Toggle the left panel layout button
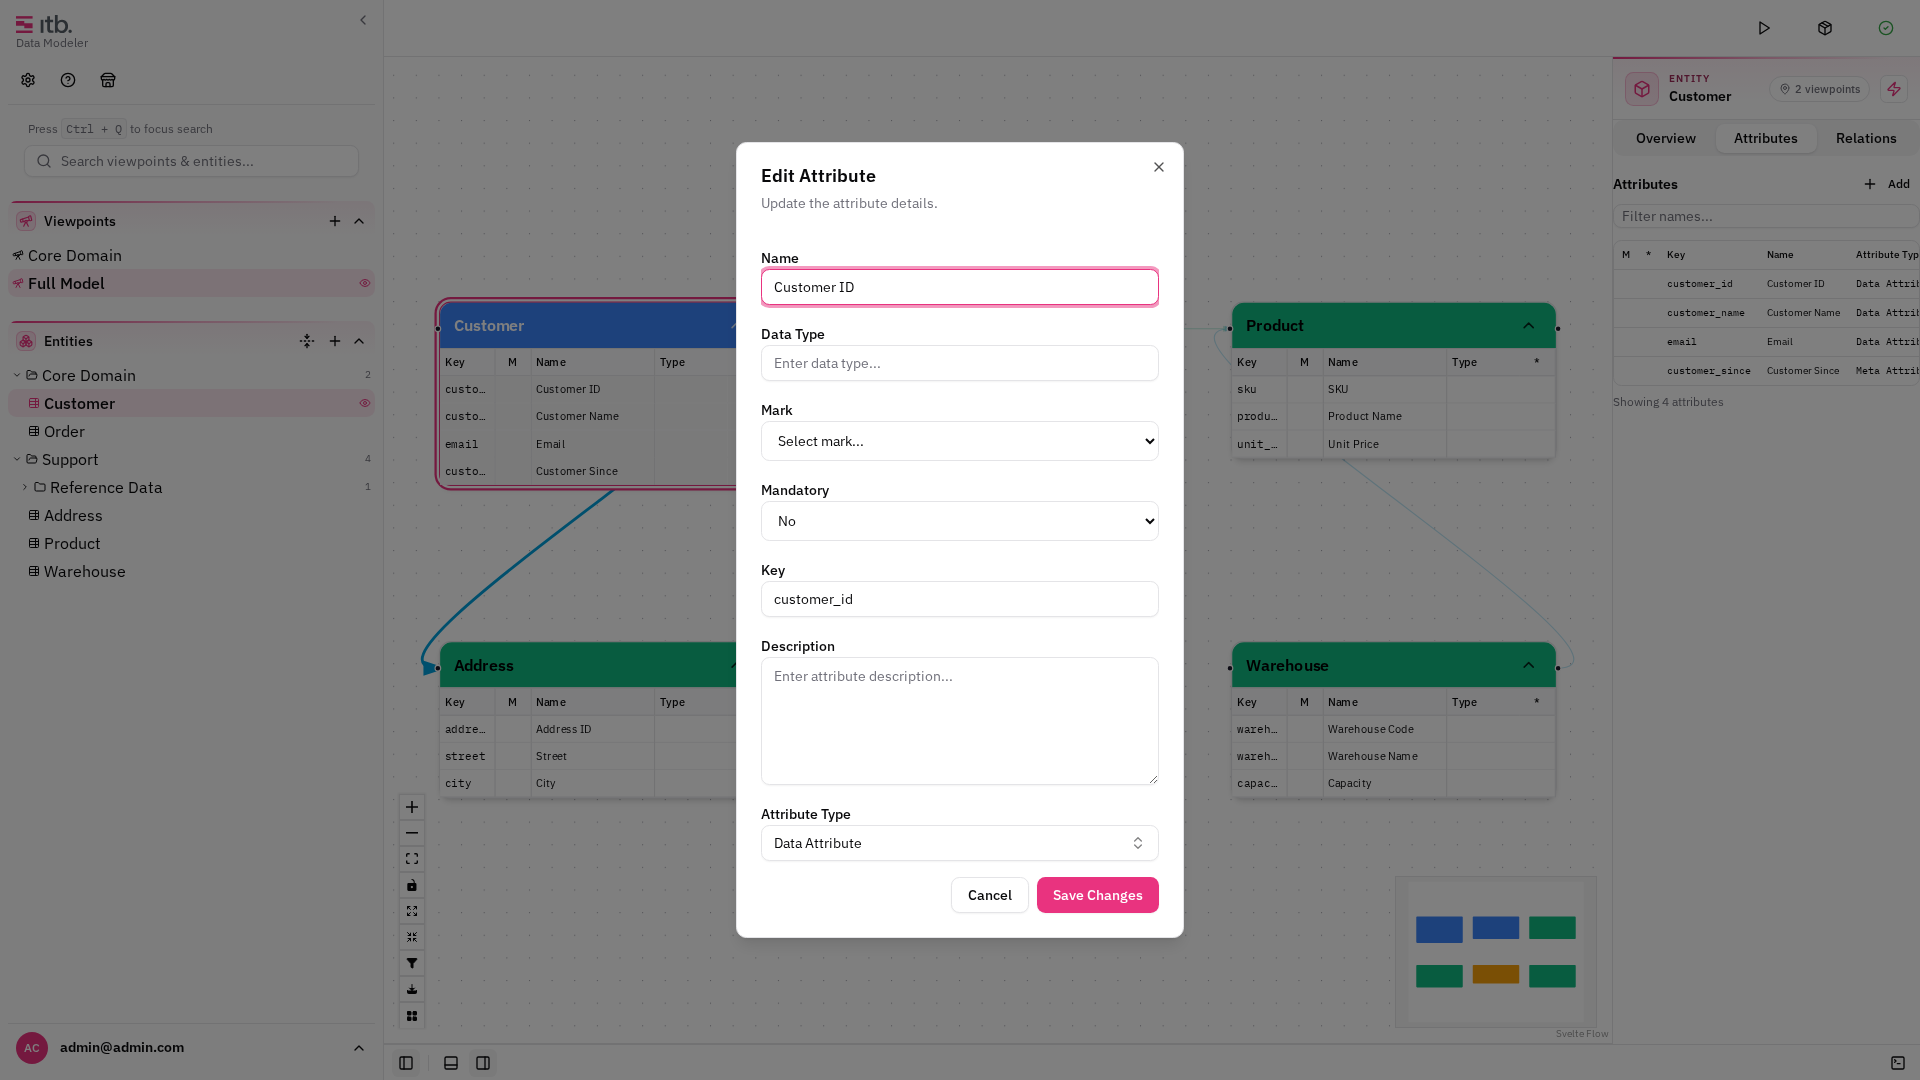This screenshot has height=1080, width=1920. 406,1063
